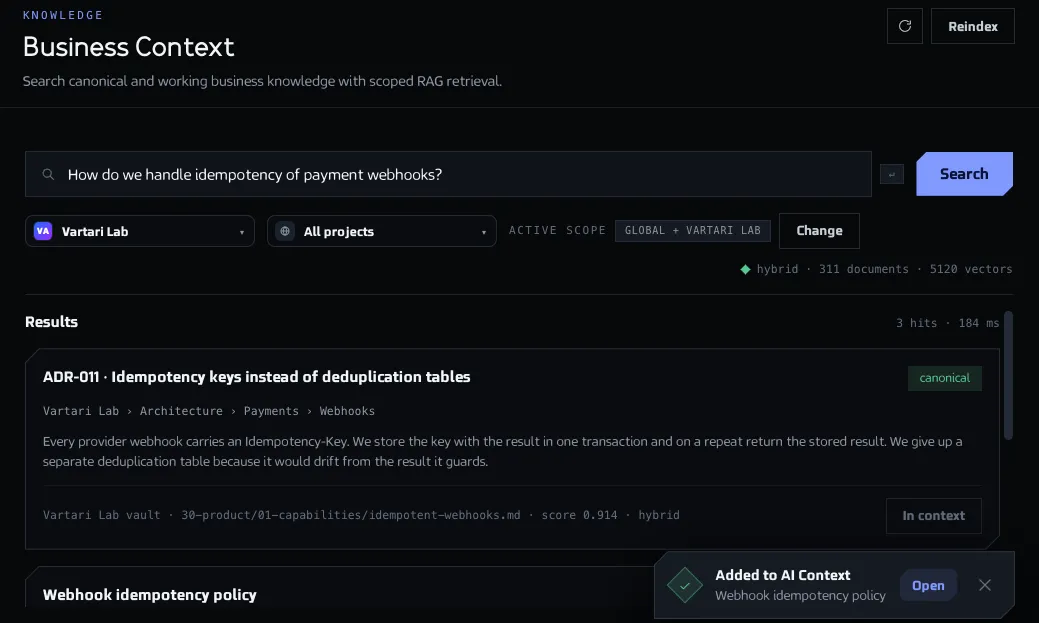Click the Vartari Lab breadcrumb root
1039x623 pixels.
tap(81, 411)
